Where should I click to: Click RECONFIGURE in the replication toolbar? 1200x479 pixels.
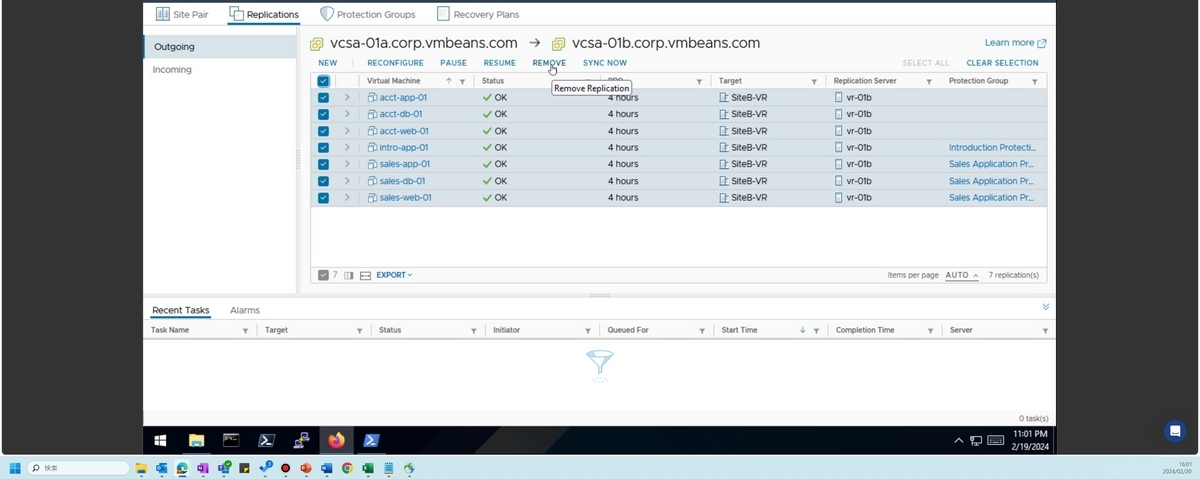tap(395, 63)
